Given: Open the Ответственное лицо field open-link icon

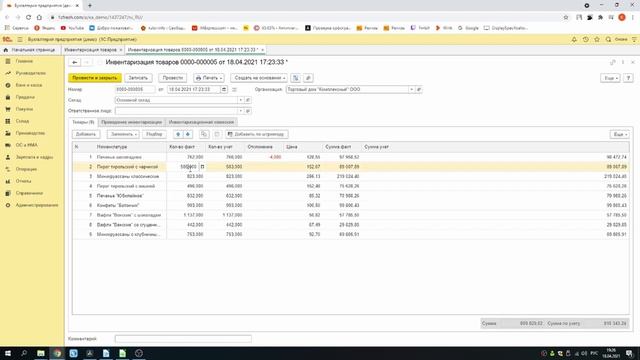Looking at the screenshot, I should [247, 111].
